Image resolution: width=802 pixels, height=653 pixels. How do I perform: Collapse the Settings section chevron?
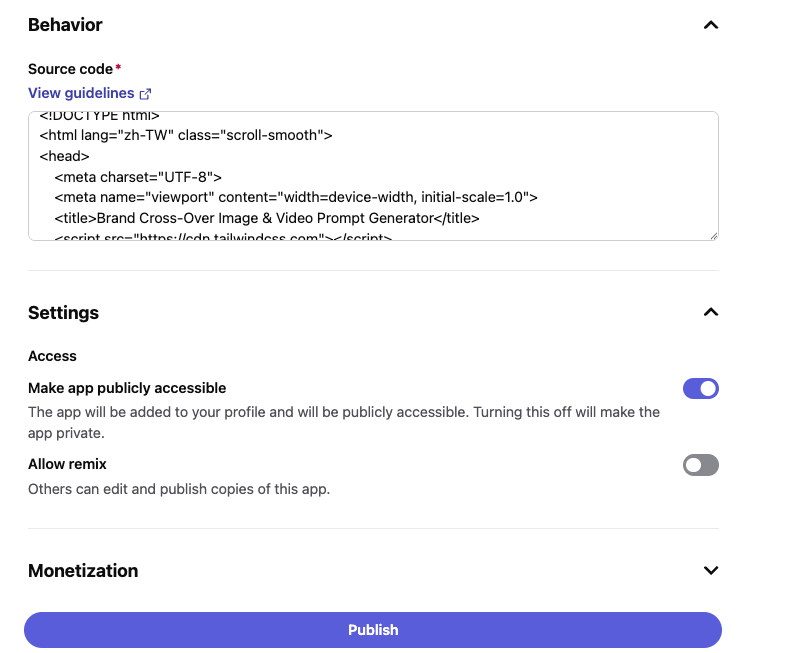[x=711, y=312]
